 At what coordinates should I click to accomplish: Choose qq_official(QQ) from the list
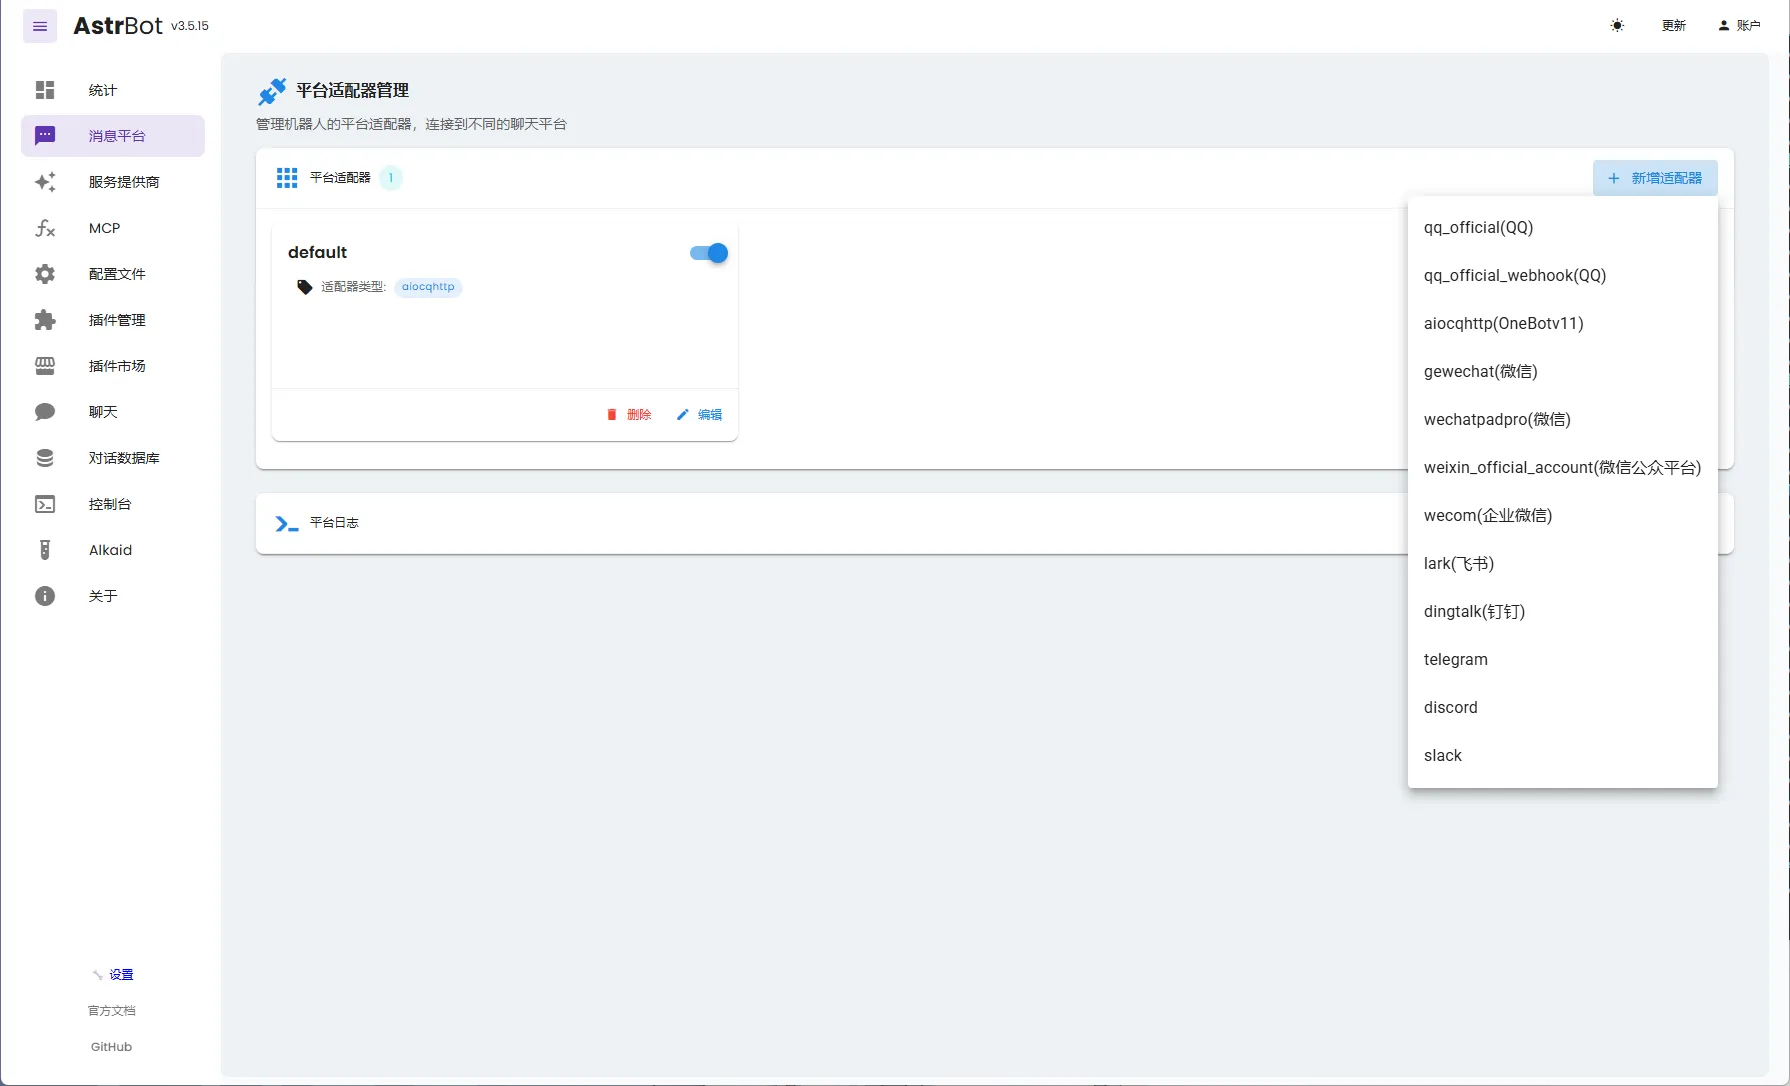pyautogui.click(x=1563, y=227)
